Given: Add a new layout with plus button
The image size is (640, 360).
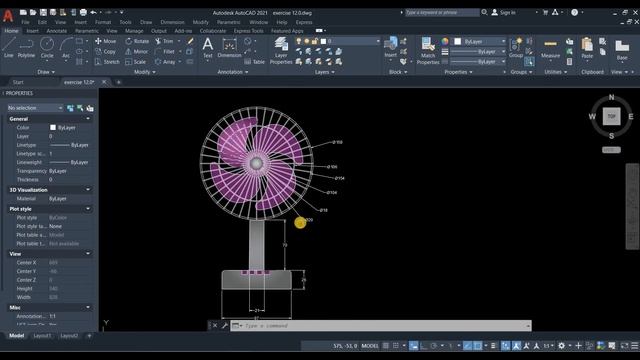Looking at the screenshot, I should [x=89, y=336].
